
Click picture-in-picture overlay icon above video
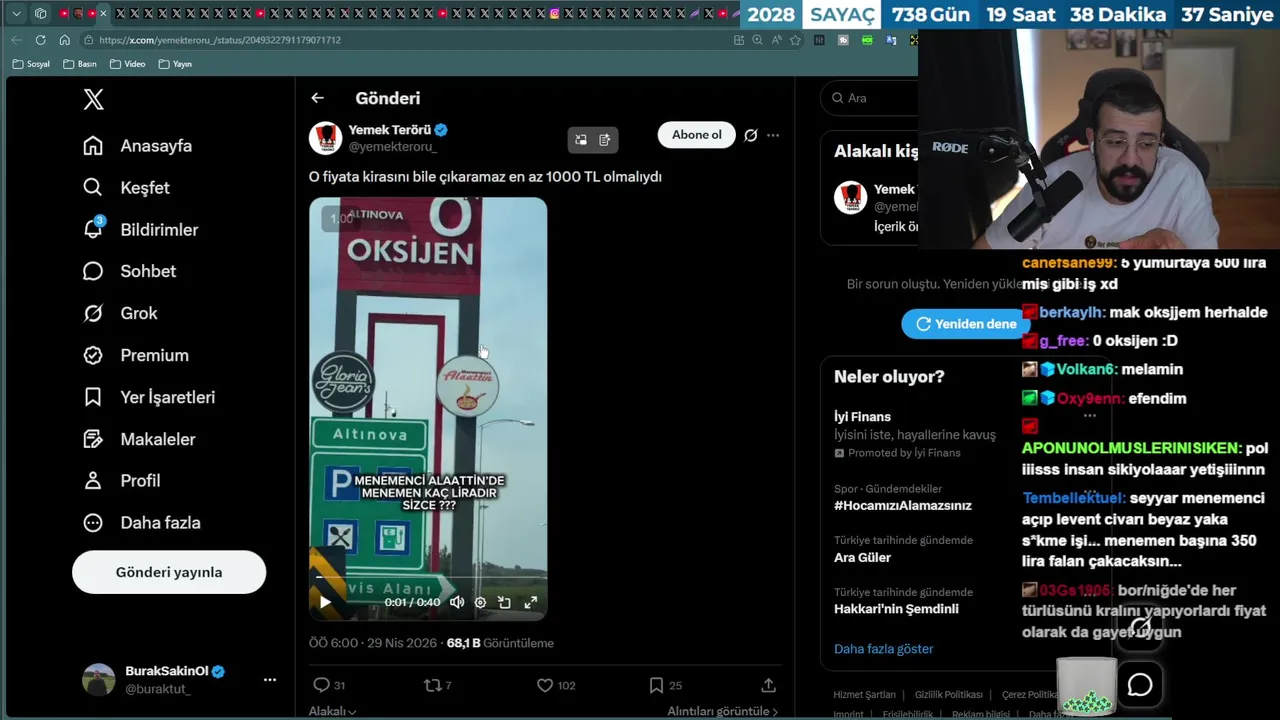pos(580,140)
